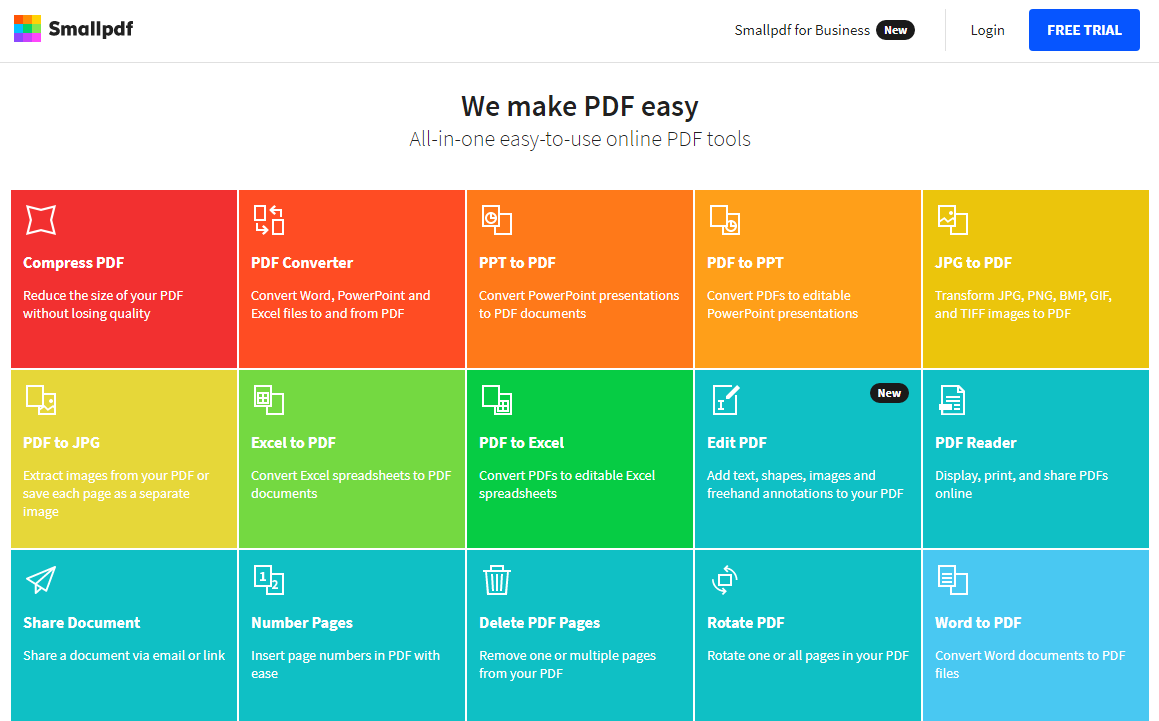Image resolution: width=1159 pixels, height=721 pixels.
Task: Open the JPG to PDF title
Action: tap(973, 263)
